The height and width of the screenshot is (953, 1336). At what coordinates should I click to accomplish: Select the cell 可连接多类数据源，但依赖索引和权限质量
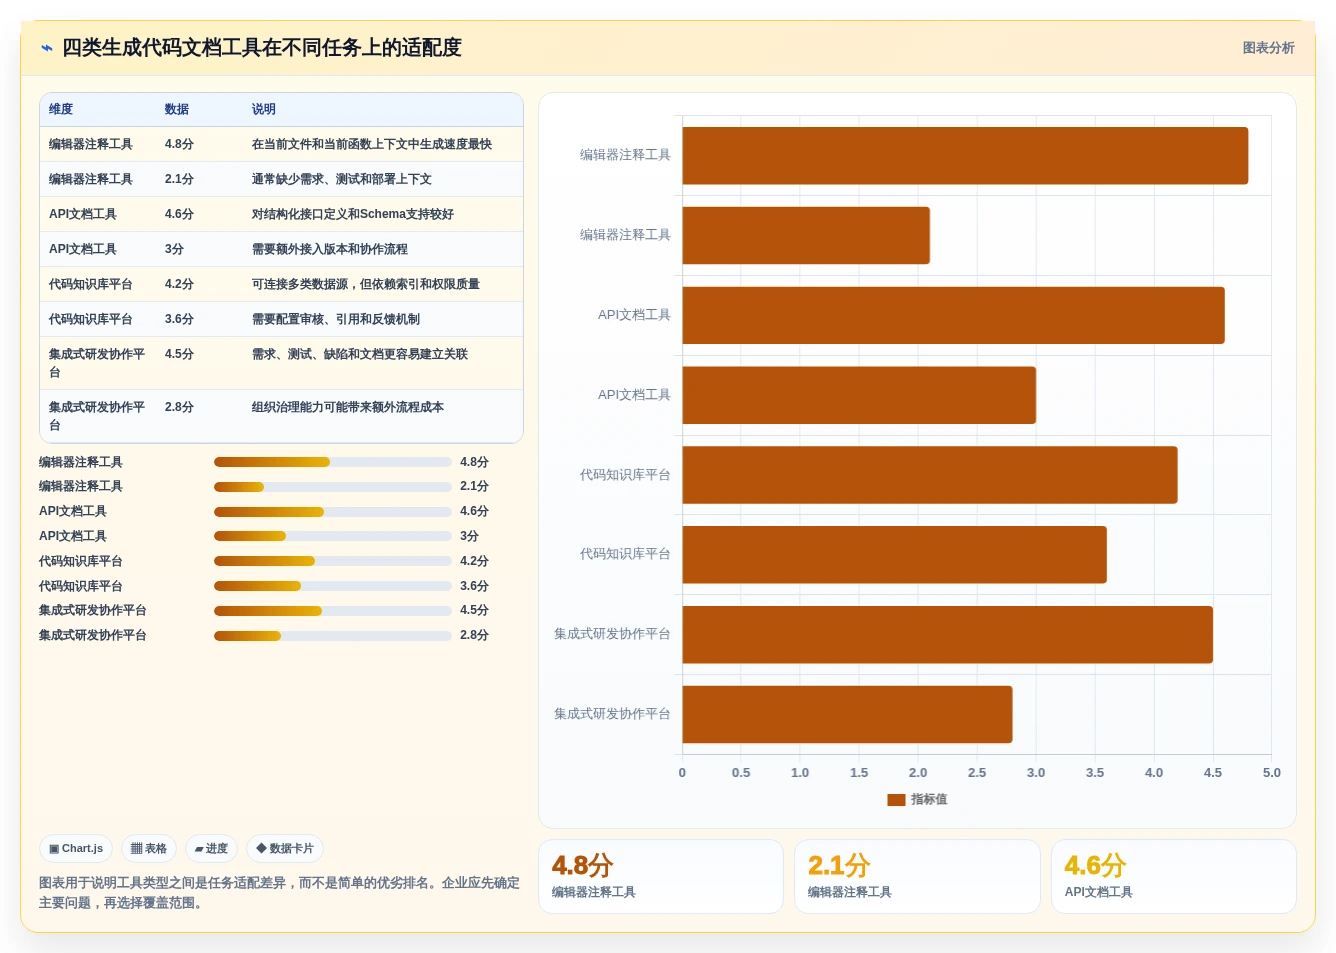pos(366,284)
